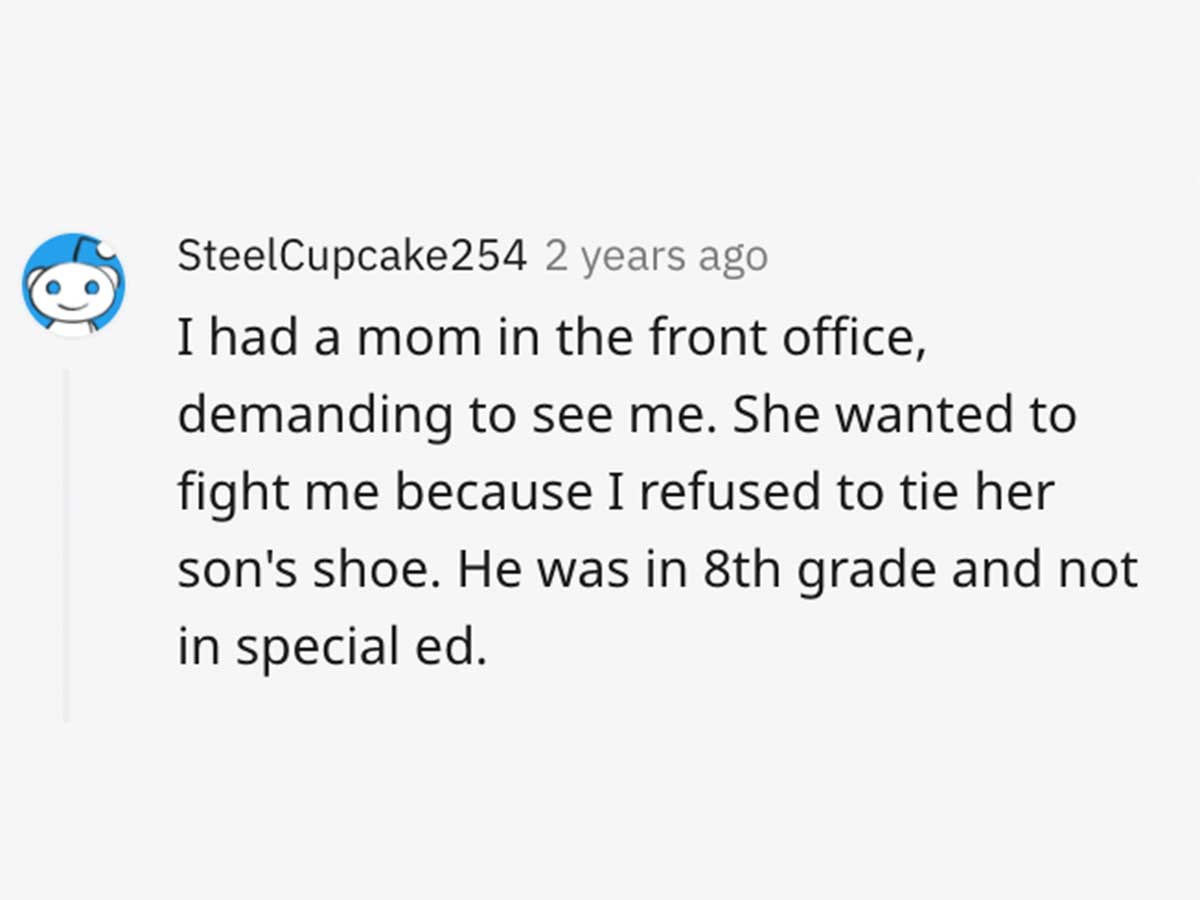Click the smiling face of the Snoo avatar
The image size is (1200, 900).
pyautogui.click(x=73, y=293)
